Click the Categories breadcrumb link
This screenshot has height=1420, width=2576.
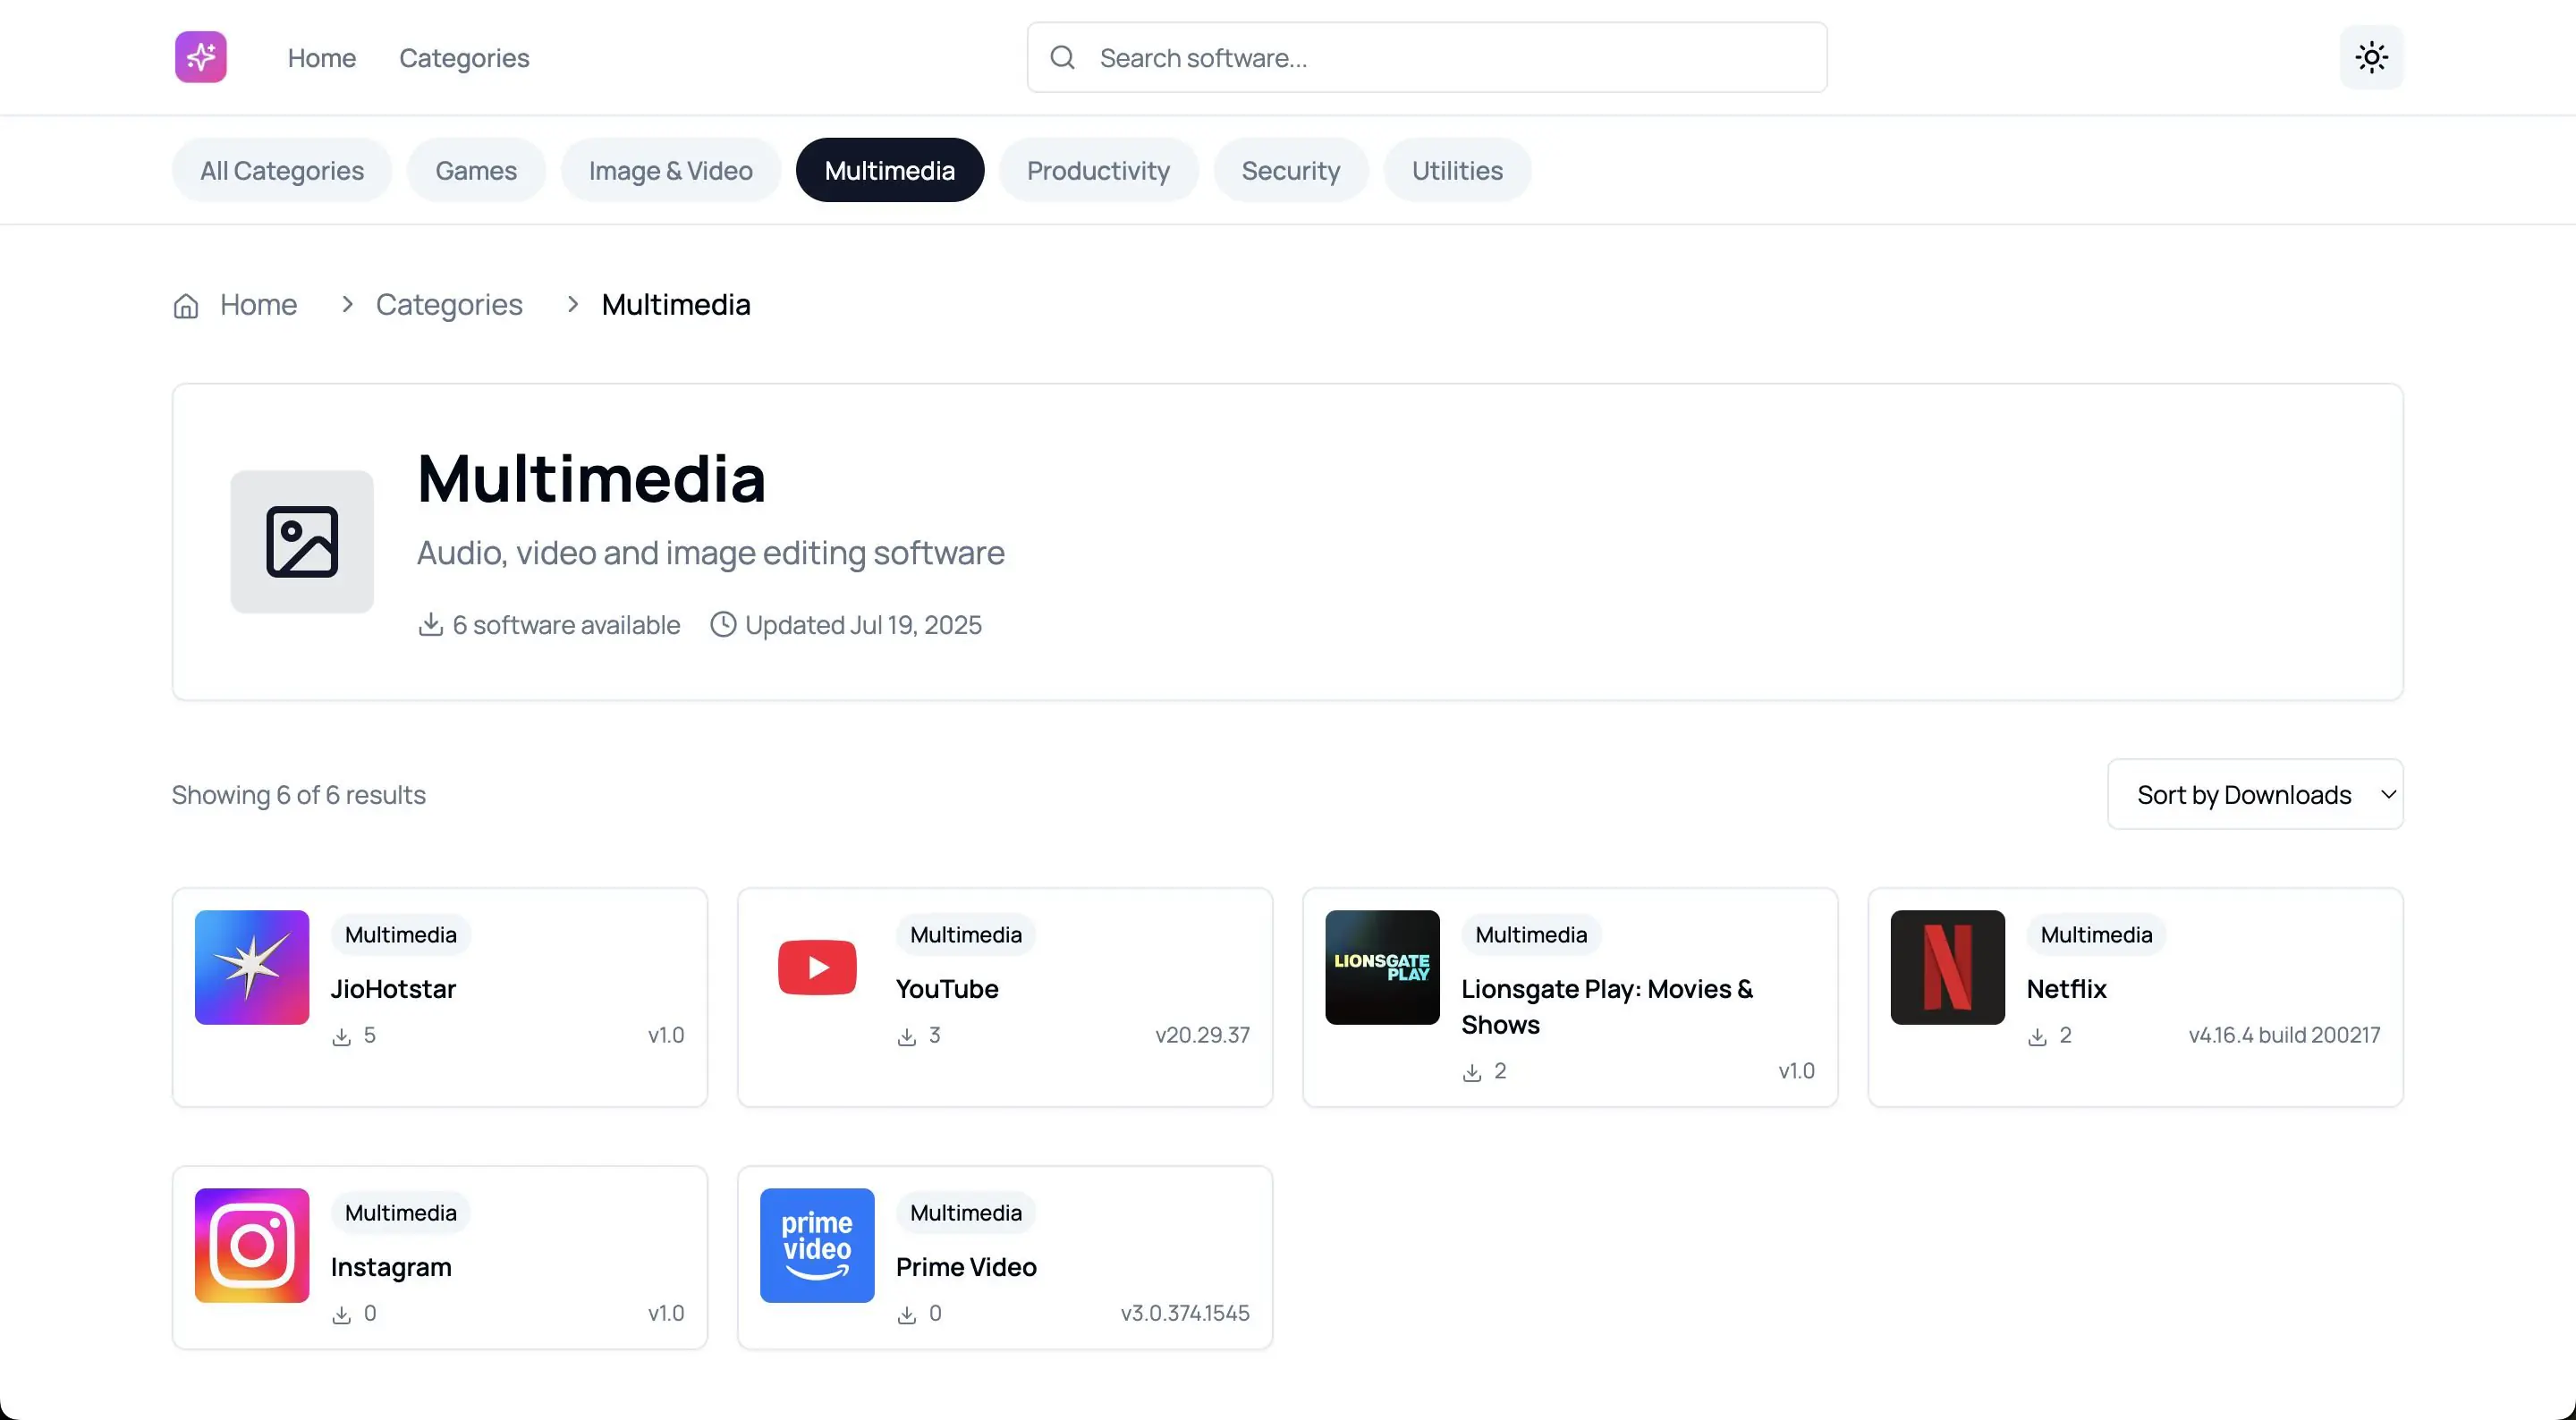pyautogui.click(x=449, y=304)
